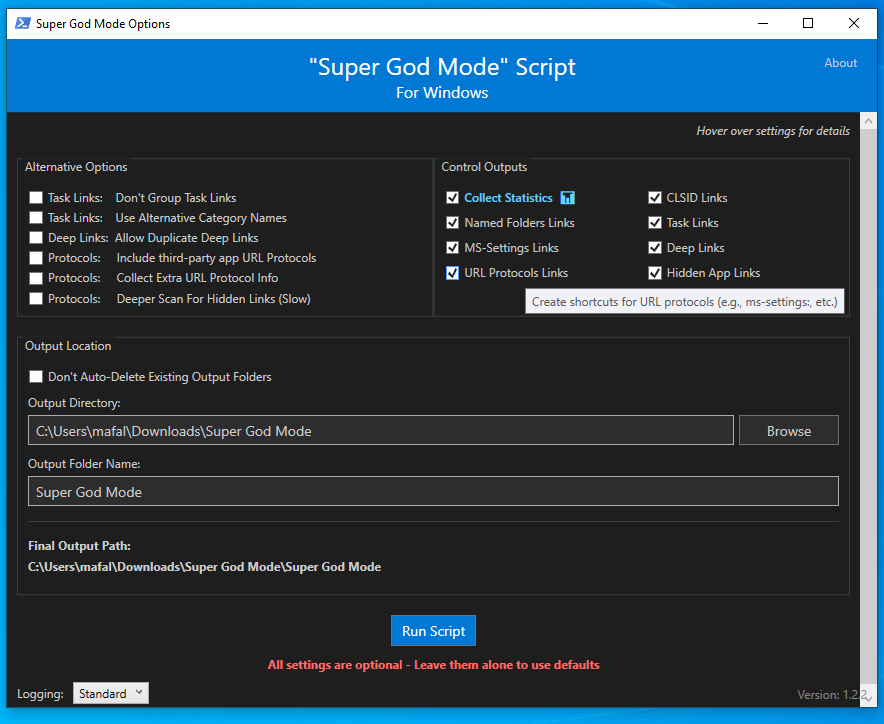884x724 pixels.
Task: Click the 'Control Outputs' group title
Action: click(x=484, y=167)
